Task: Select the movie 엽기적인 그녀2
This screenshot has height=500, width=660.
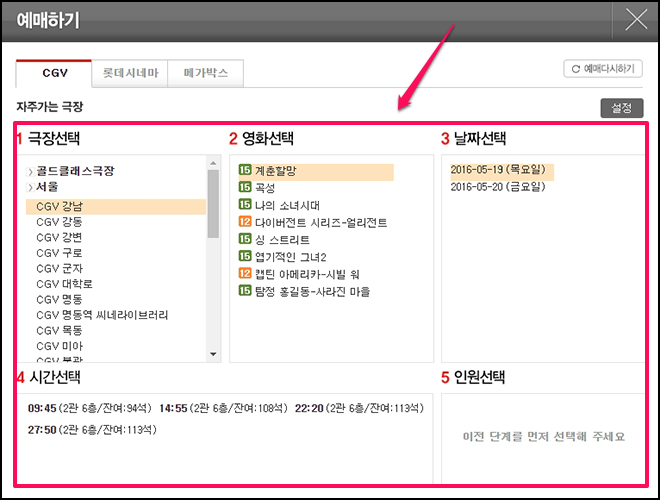Action: click(x=290, y=257)
